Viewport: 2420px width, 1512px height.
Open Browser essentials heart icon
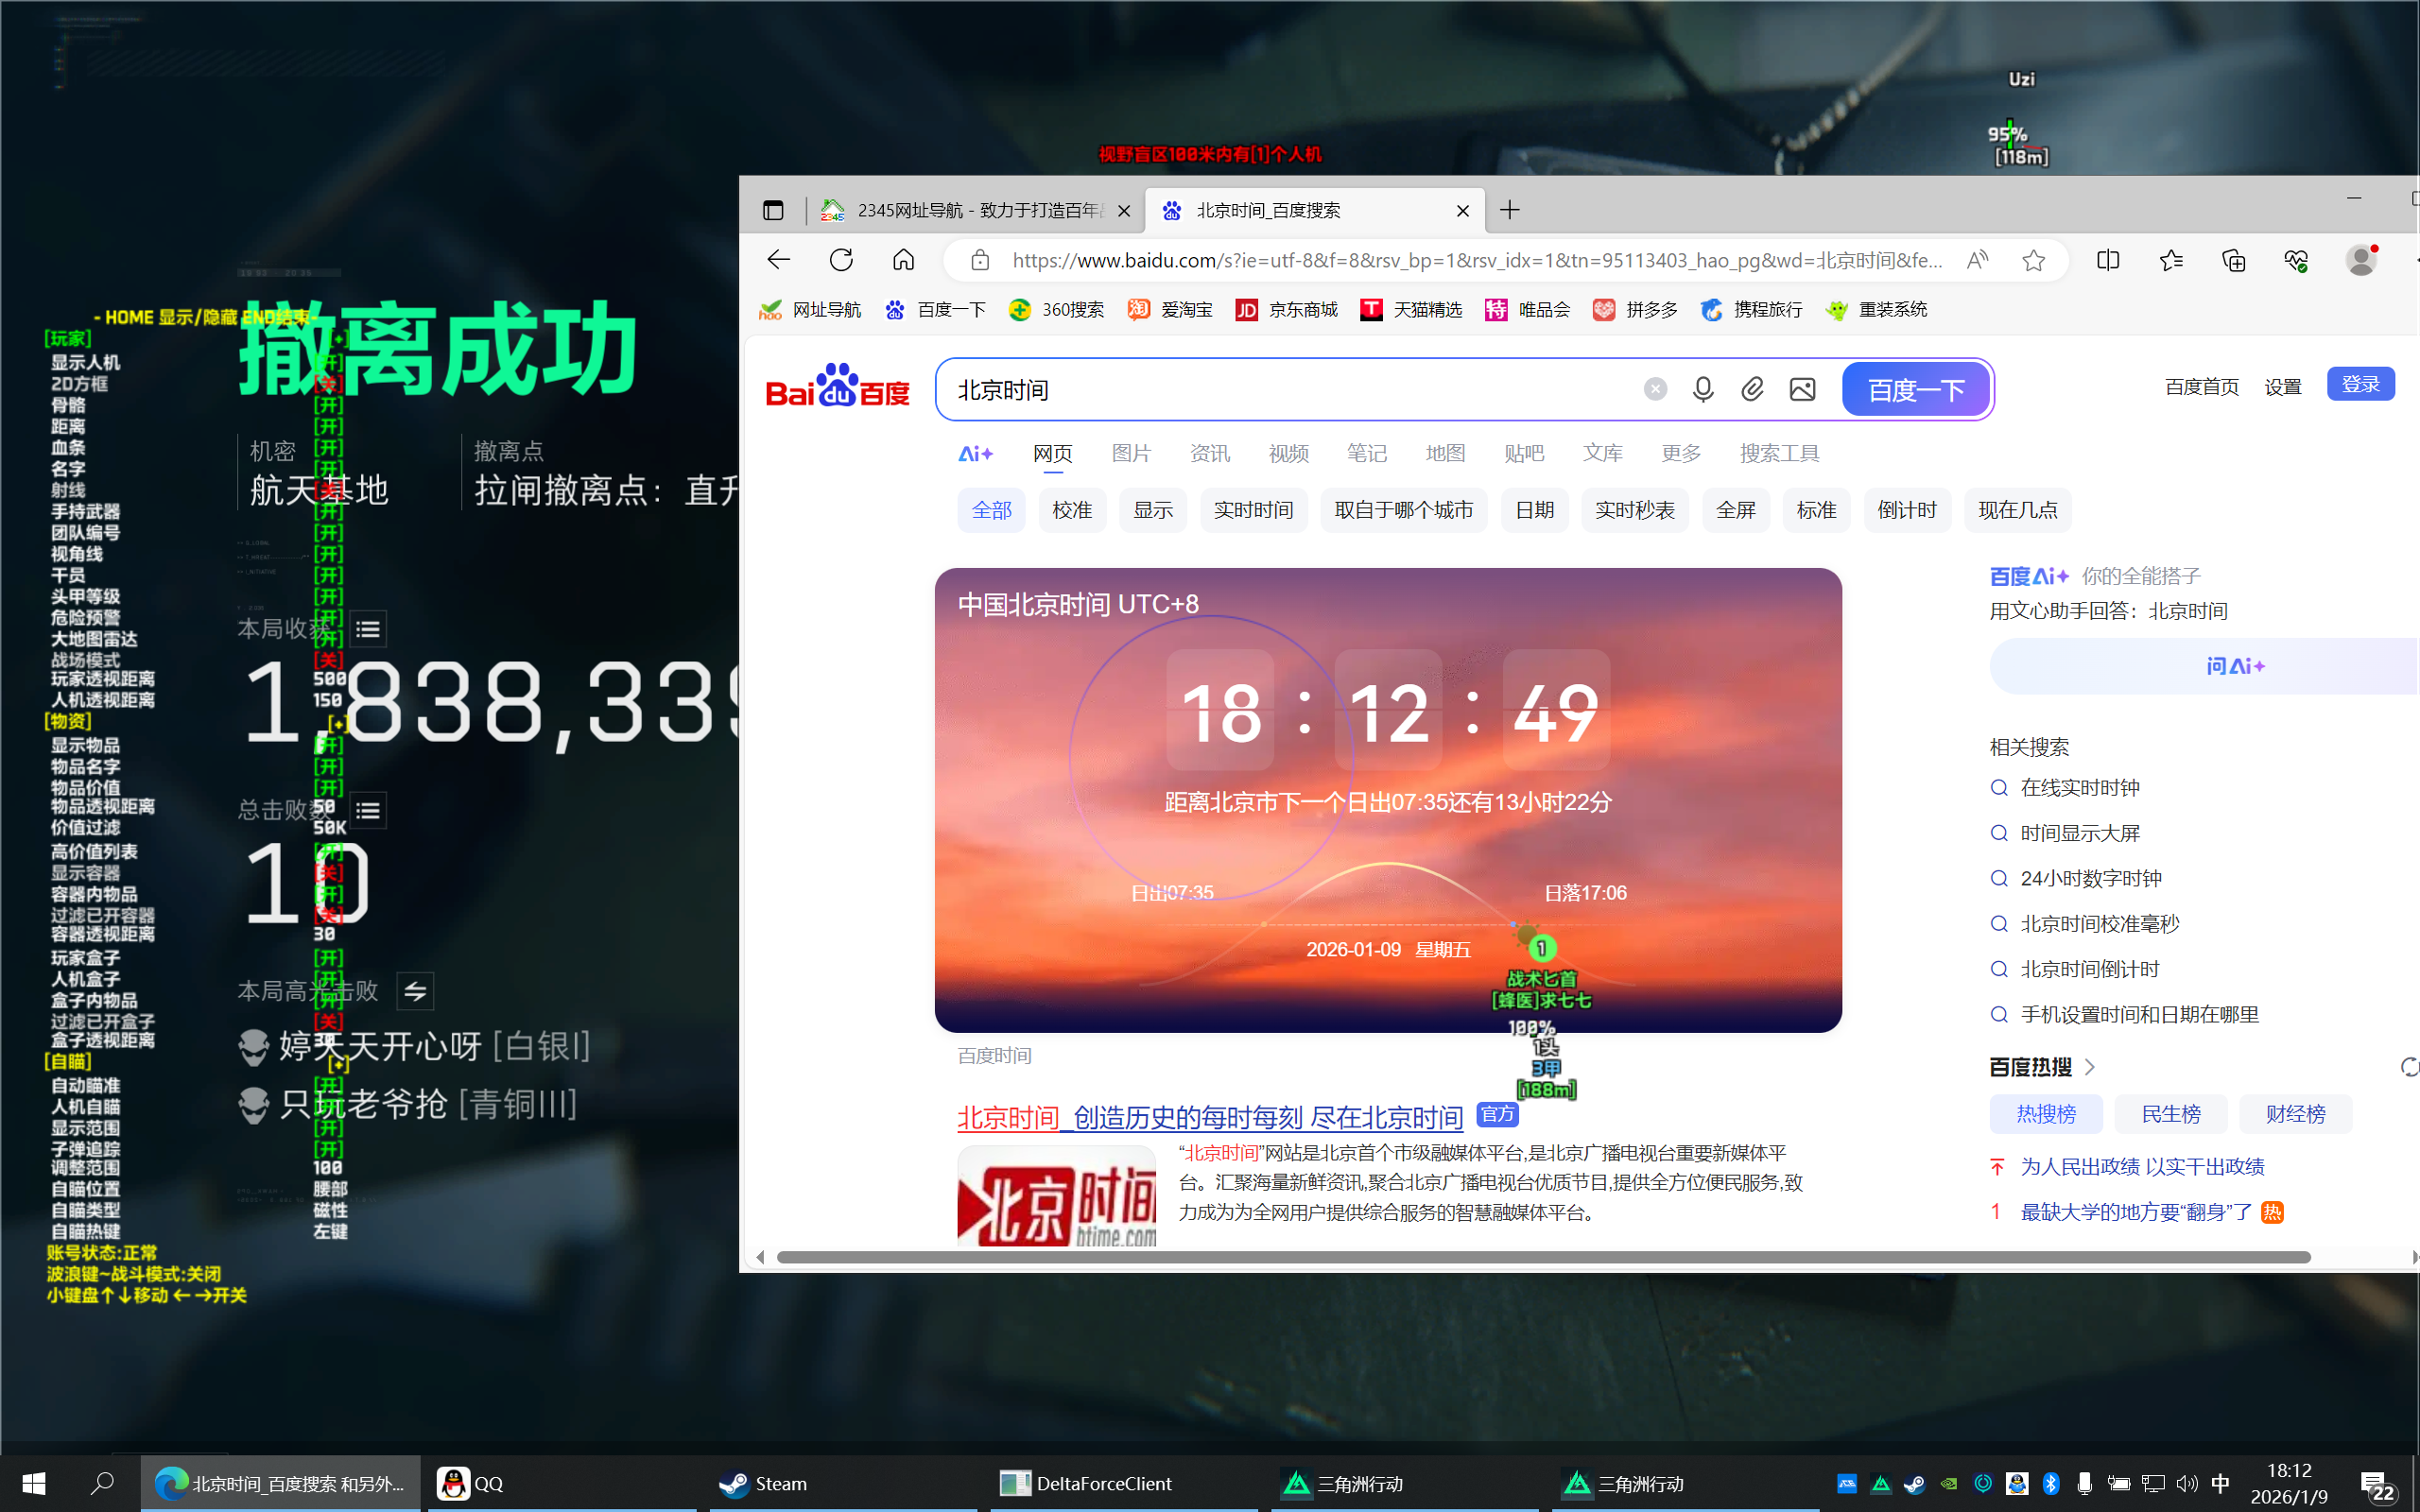click(x=2296, y=259)
